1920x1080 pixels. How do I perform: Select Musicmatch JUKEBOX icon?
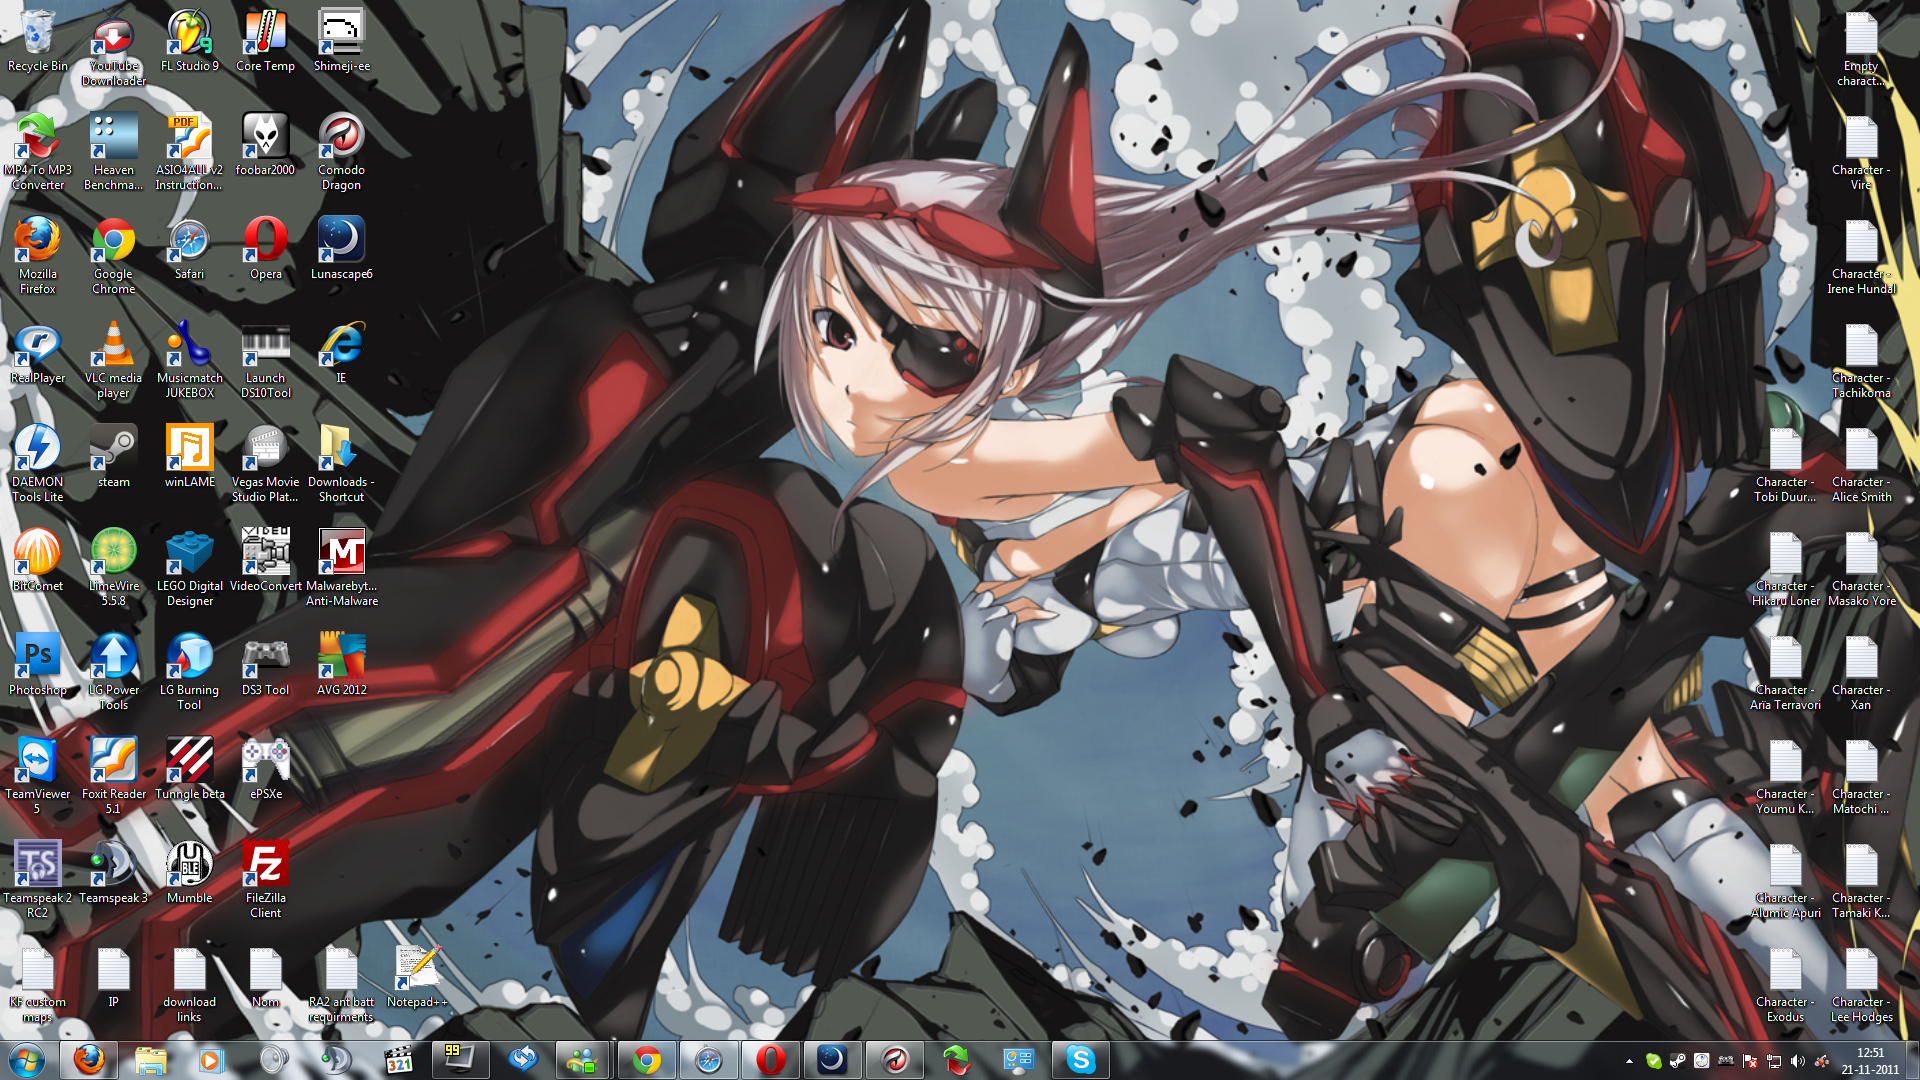point(190,360)
